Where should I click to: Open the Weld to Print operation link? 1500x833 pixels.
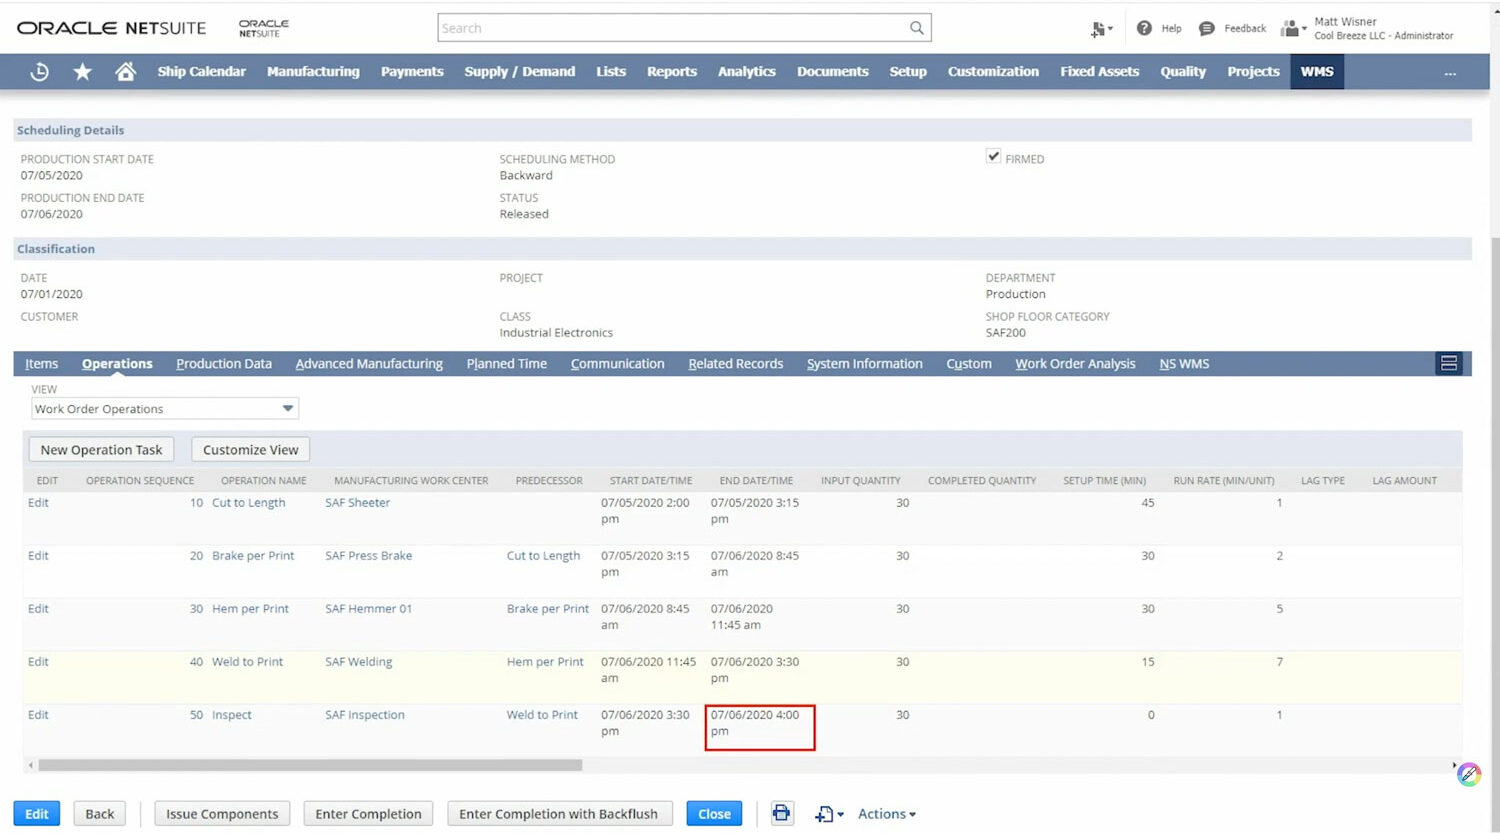pos(247,662)
